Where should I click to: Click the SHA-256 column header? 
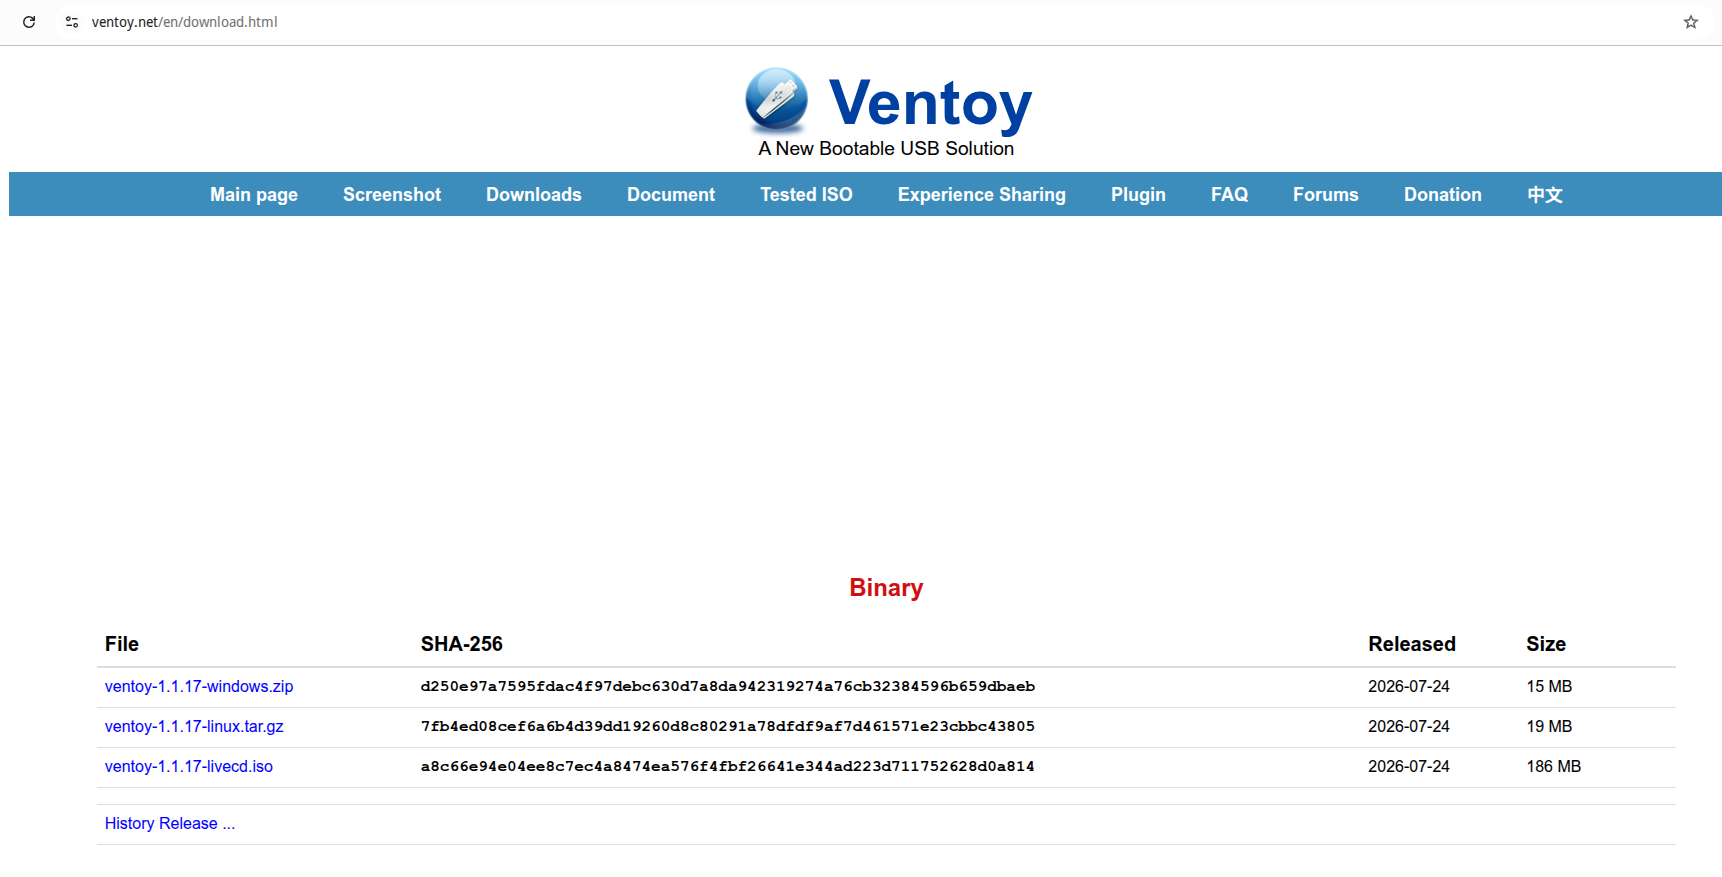coord(462,645)
